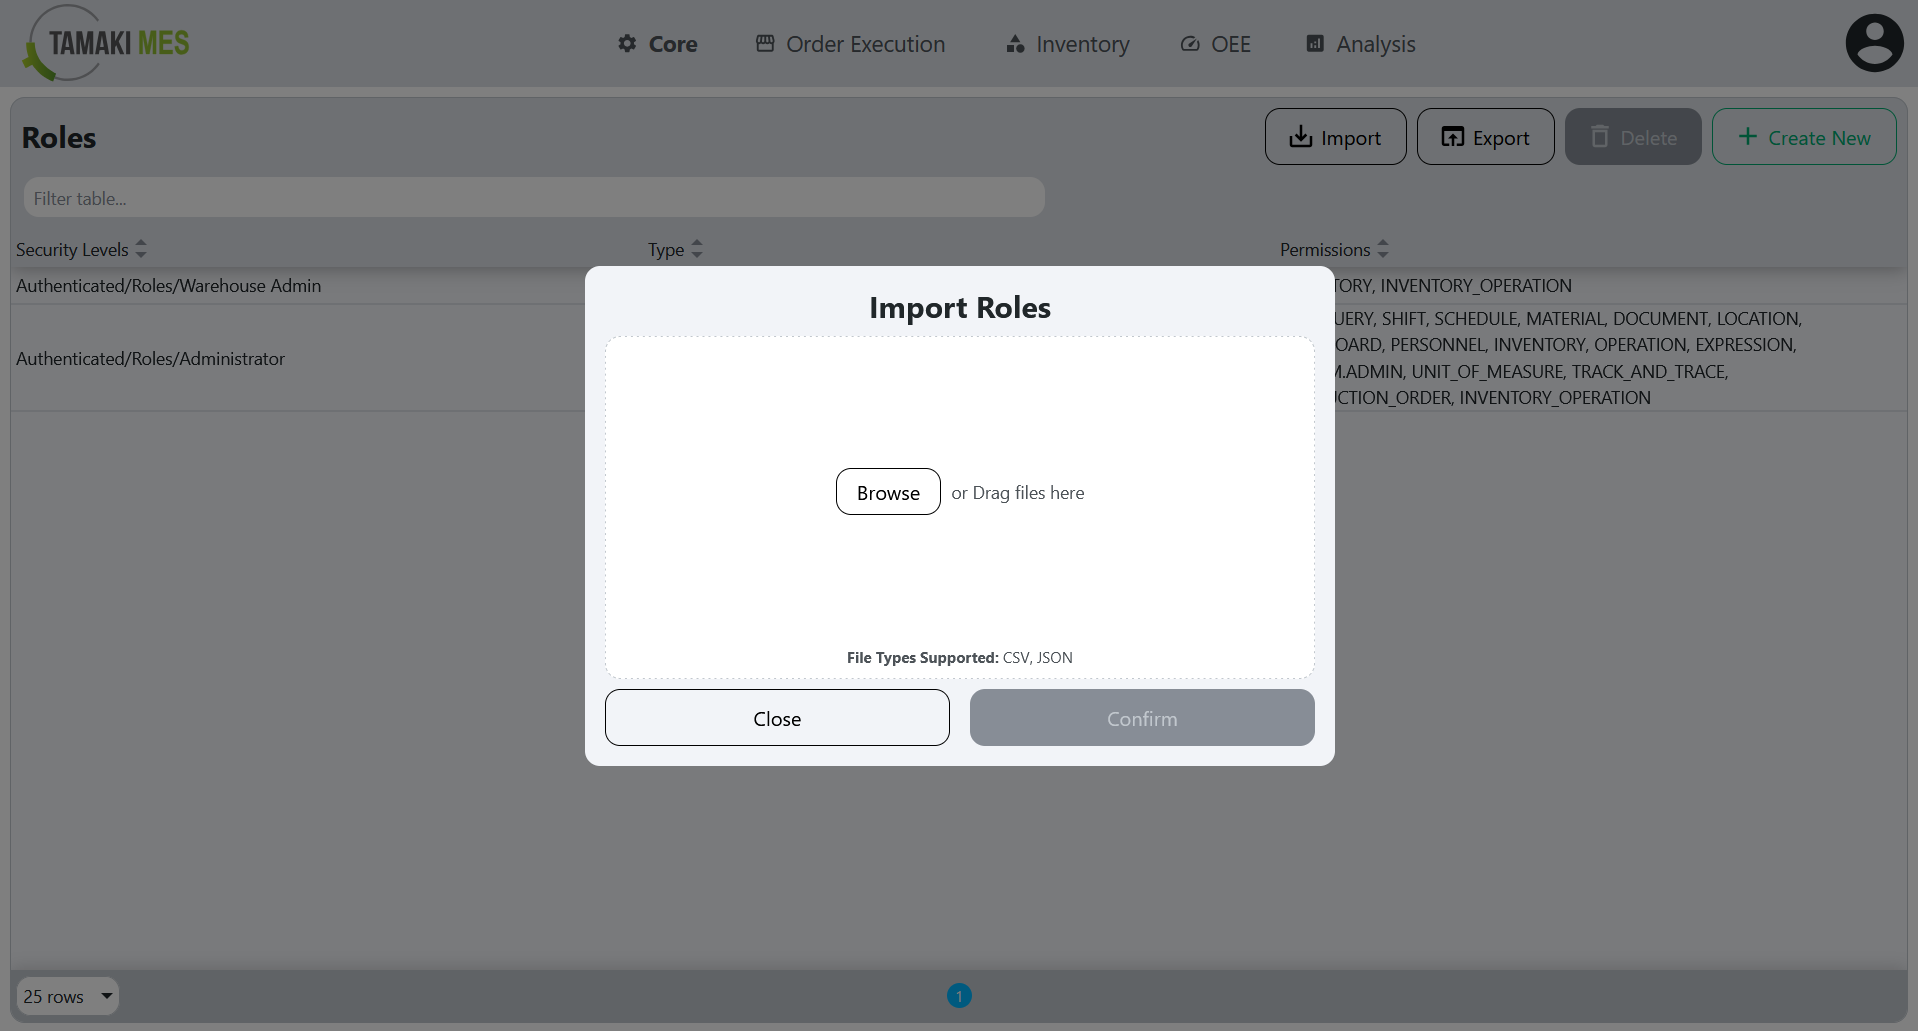Viewport: 1918px width, 1031px height.
Task: Click the Analysis chart icon
Action: pos(1314,44)
